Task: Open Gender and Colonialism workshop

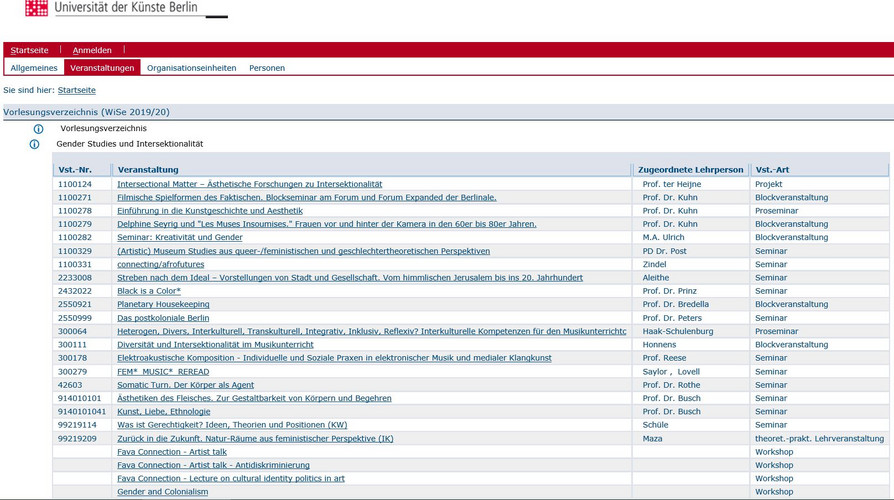Action: click(x=162, y=491)
